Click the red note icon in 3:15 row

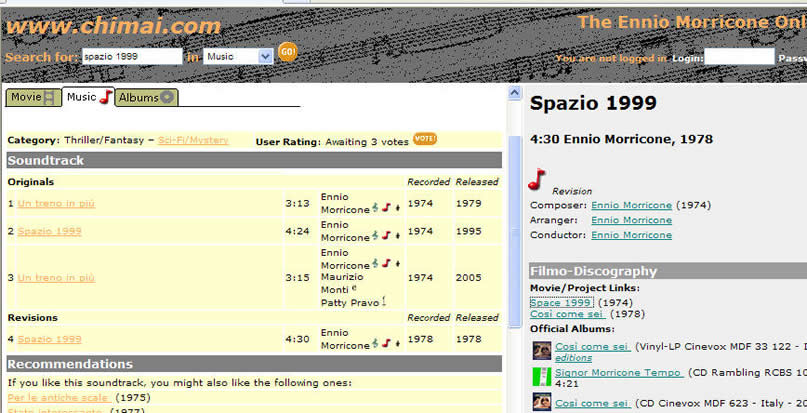coord(386,263)
